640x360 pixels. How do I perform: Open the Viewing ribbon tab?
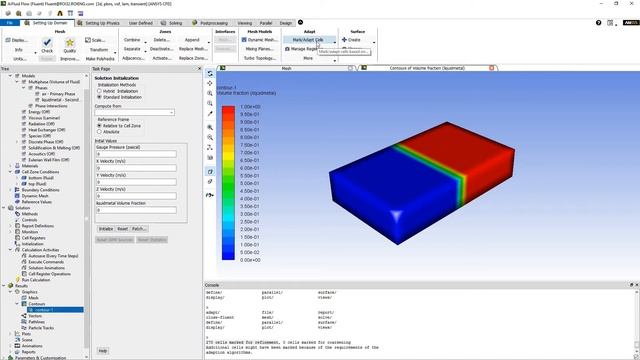244,23
